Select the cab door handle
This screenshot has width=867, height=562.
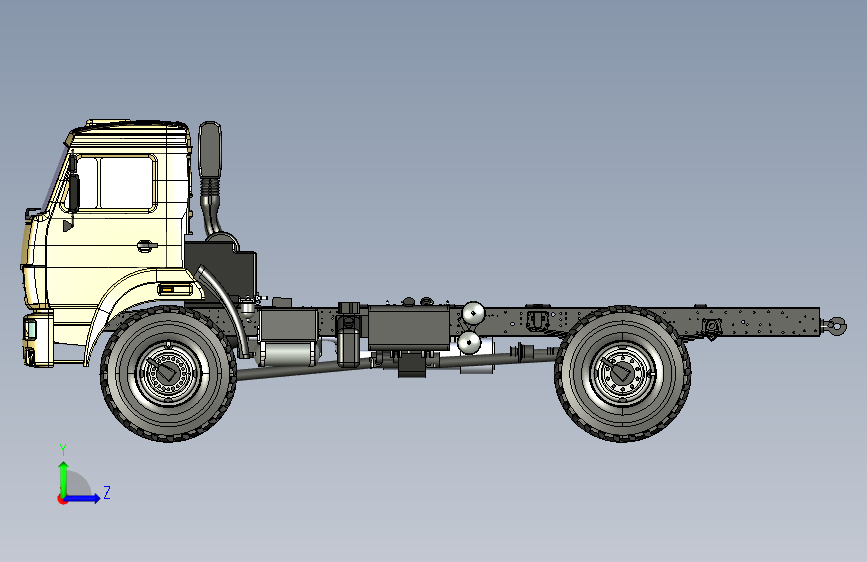tap(147, 246)
